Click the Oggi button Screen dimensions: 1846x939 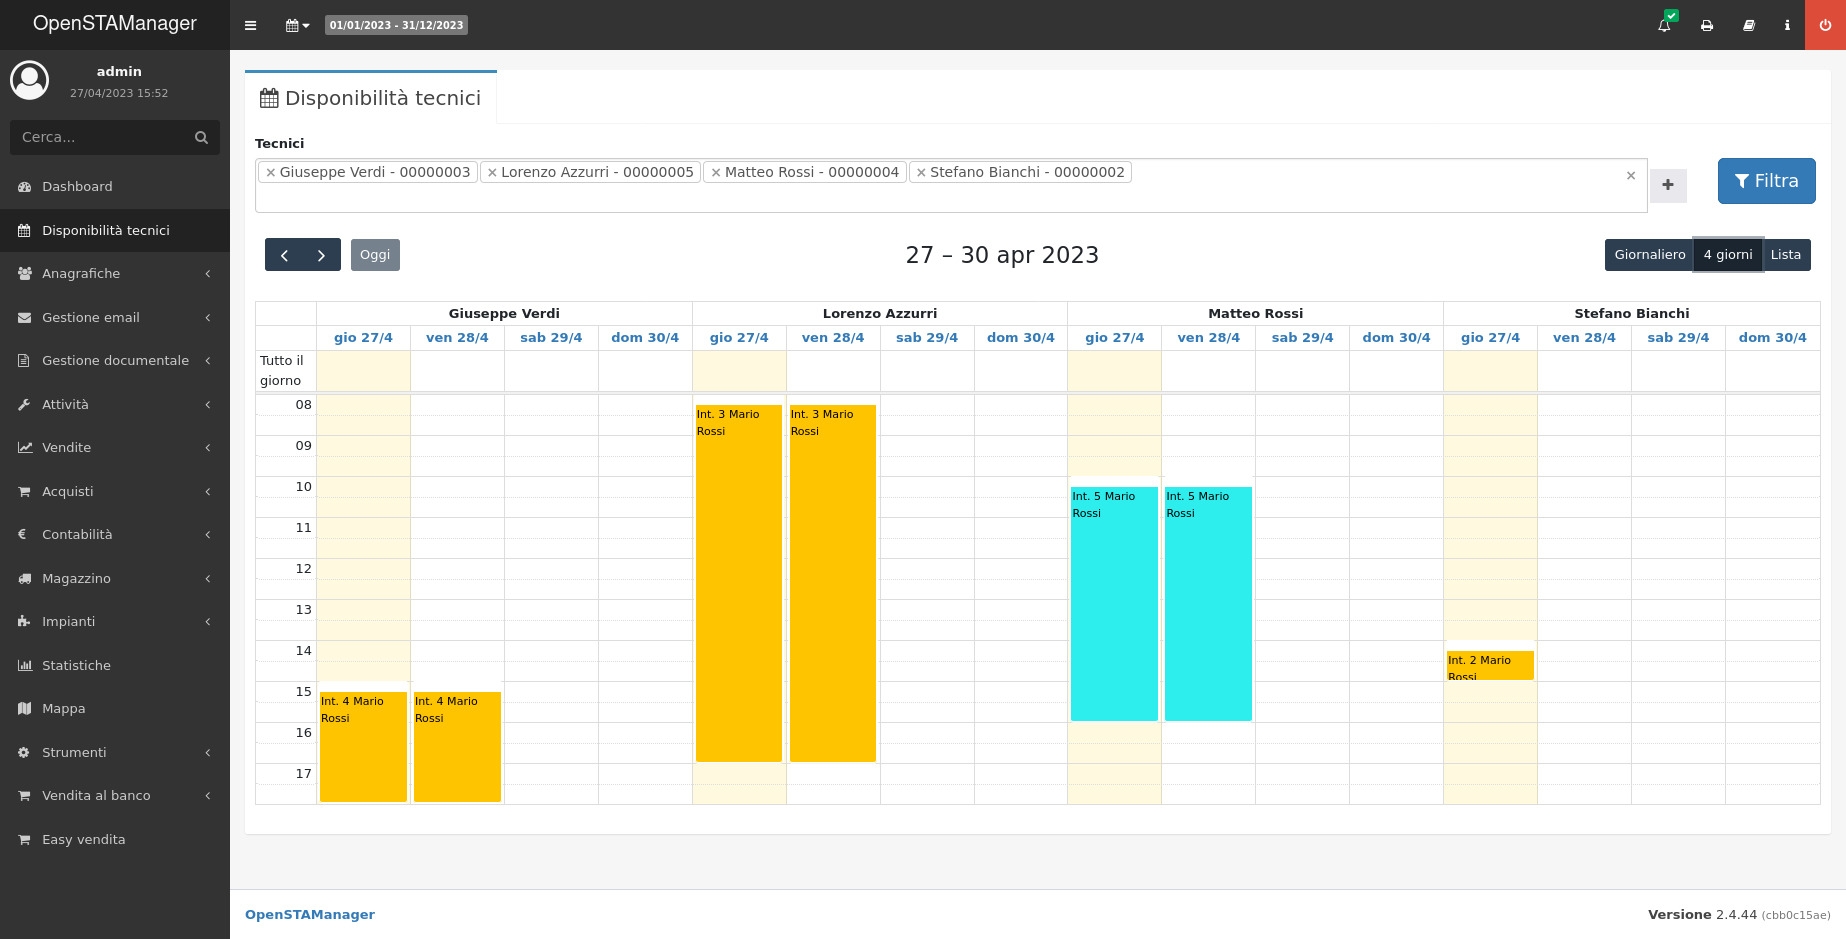pyautogui.click(x=375, y=255)
